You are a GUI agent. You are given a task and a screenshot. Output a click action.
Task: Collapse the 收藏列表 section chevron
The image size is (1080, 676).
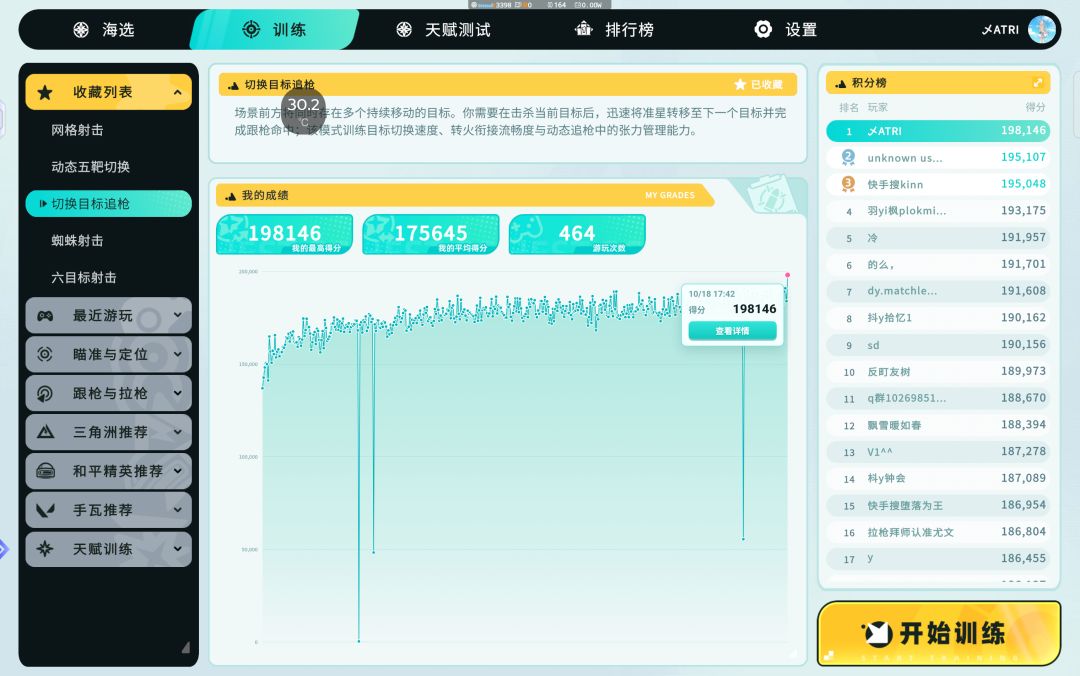tap(178, 92)
